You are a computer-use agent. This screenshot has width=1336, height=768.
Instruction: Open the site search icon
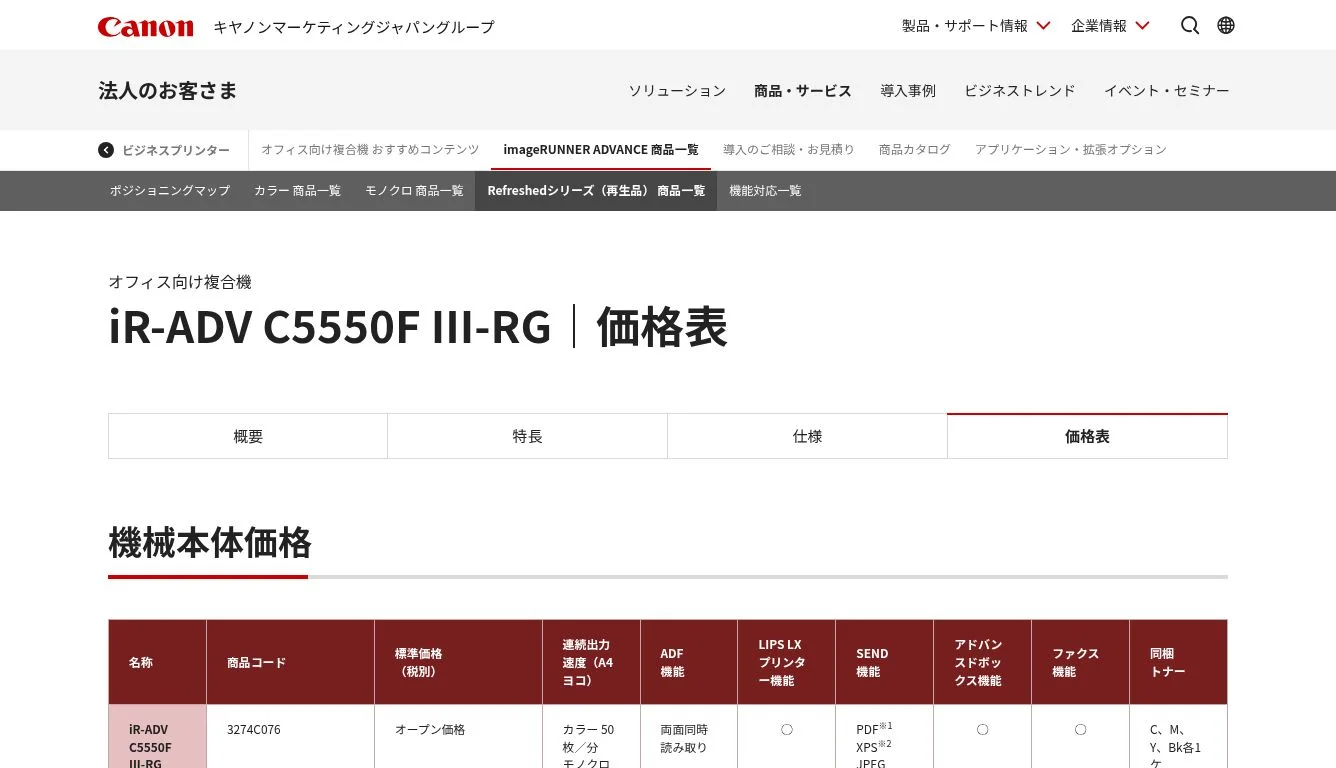pyautogui.click(x=1190, y=26)
